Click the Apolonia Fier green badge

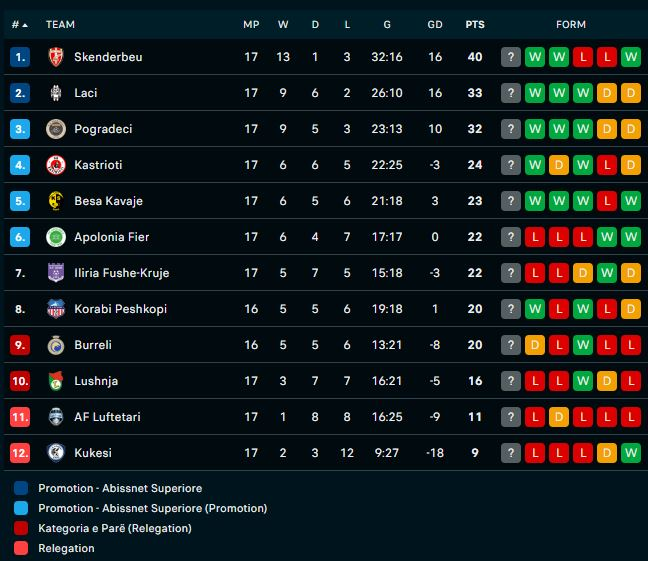[56, 237]
